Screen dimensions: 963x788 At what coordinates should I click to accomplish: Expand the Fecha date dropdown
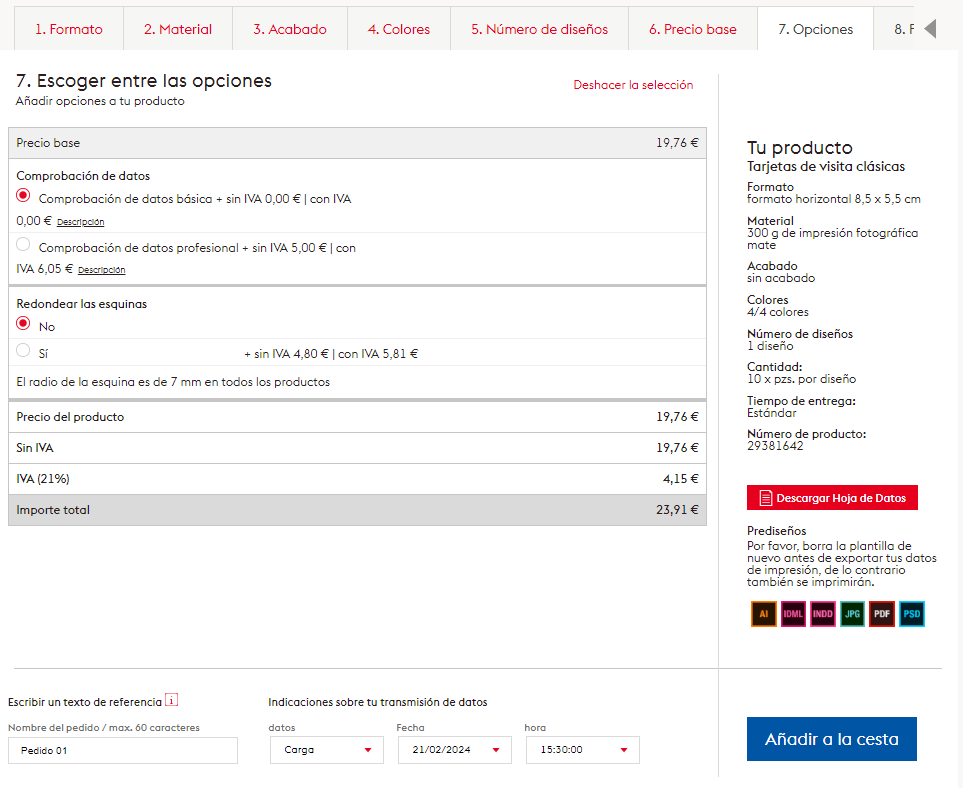(x=454, y=750)
